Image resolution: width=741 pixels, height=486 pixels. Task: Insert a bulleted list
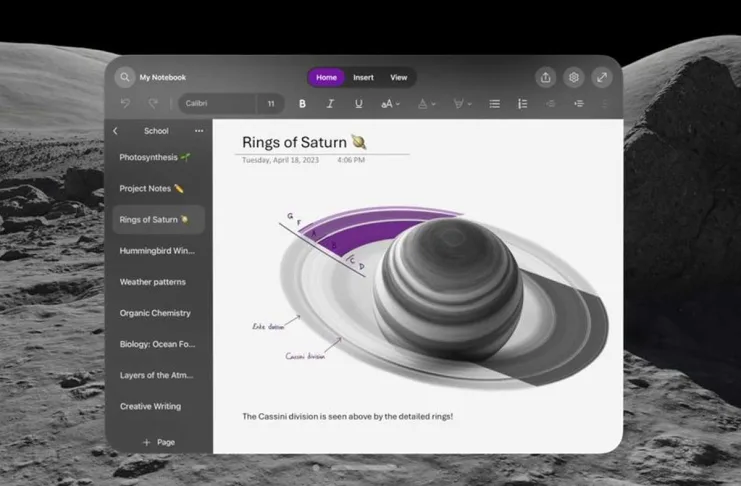[x=494, y=104]
